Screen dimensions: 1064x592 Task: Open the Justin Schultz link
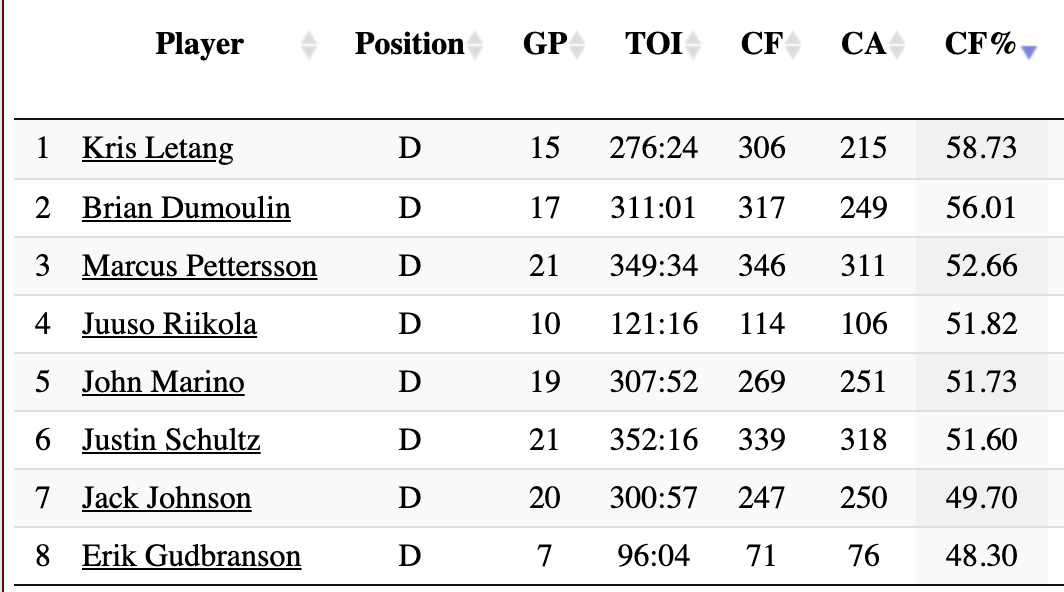[171, 440]
